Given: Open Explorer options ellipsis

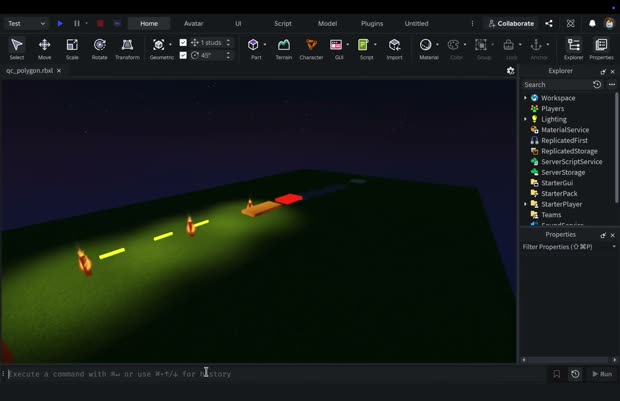Looking at the screenshot, I should click(x=612, y=84).
